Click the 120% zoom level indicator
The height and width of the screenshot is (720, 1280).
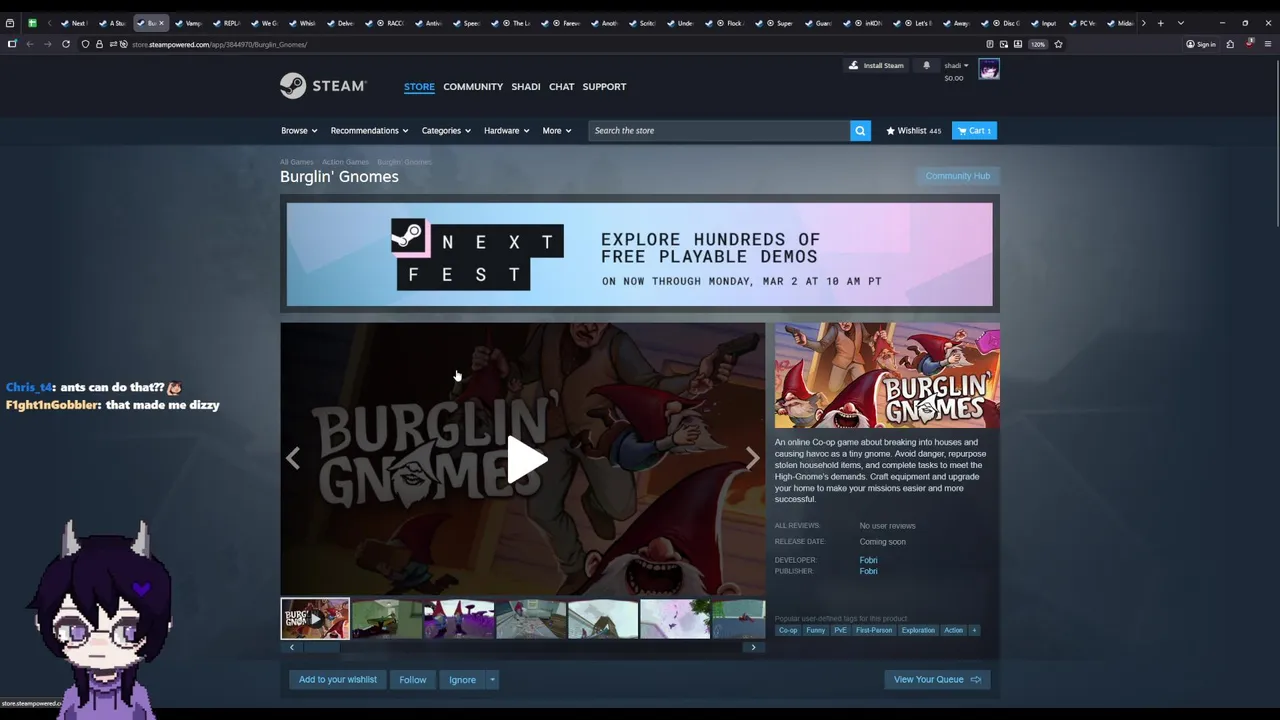(x=1038, y=44)
